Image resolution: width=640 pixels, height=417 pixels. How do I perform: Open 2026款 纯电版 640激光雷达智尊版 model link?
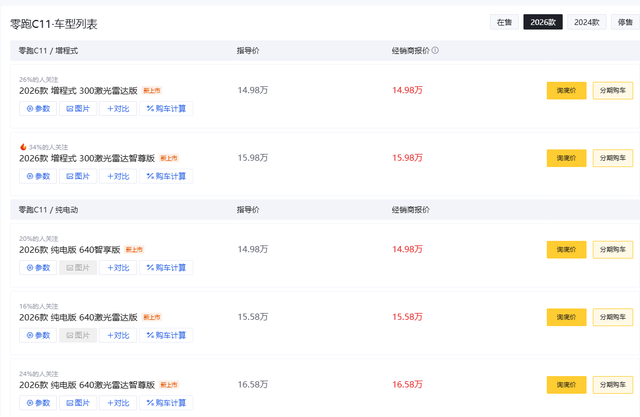pos(87,385)
